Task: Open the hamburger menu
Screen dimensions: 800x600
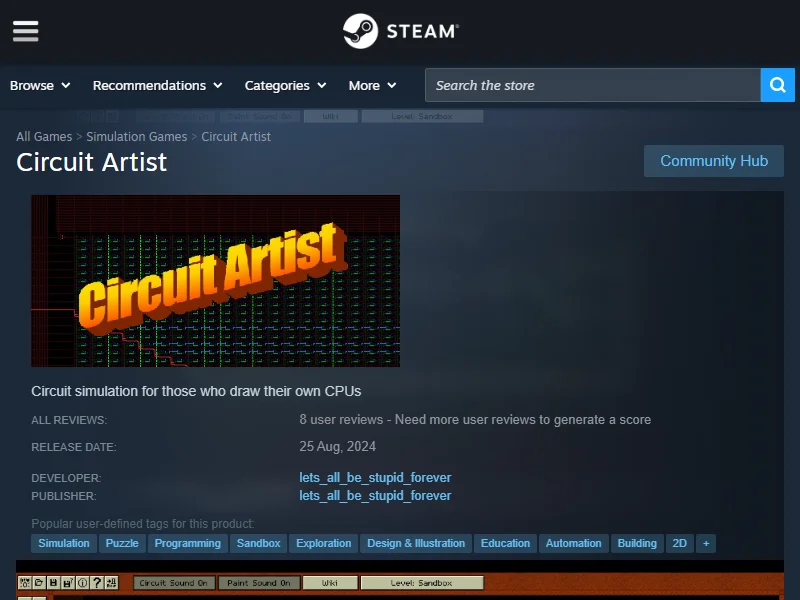Action: (x=26, y=31)
